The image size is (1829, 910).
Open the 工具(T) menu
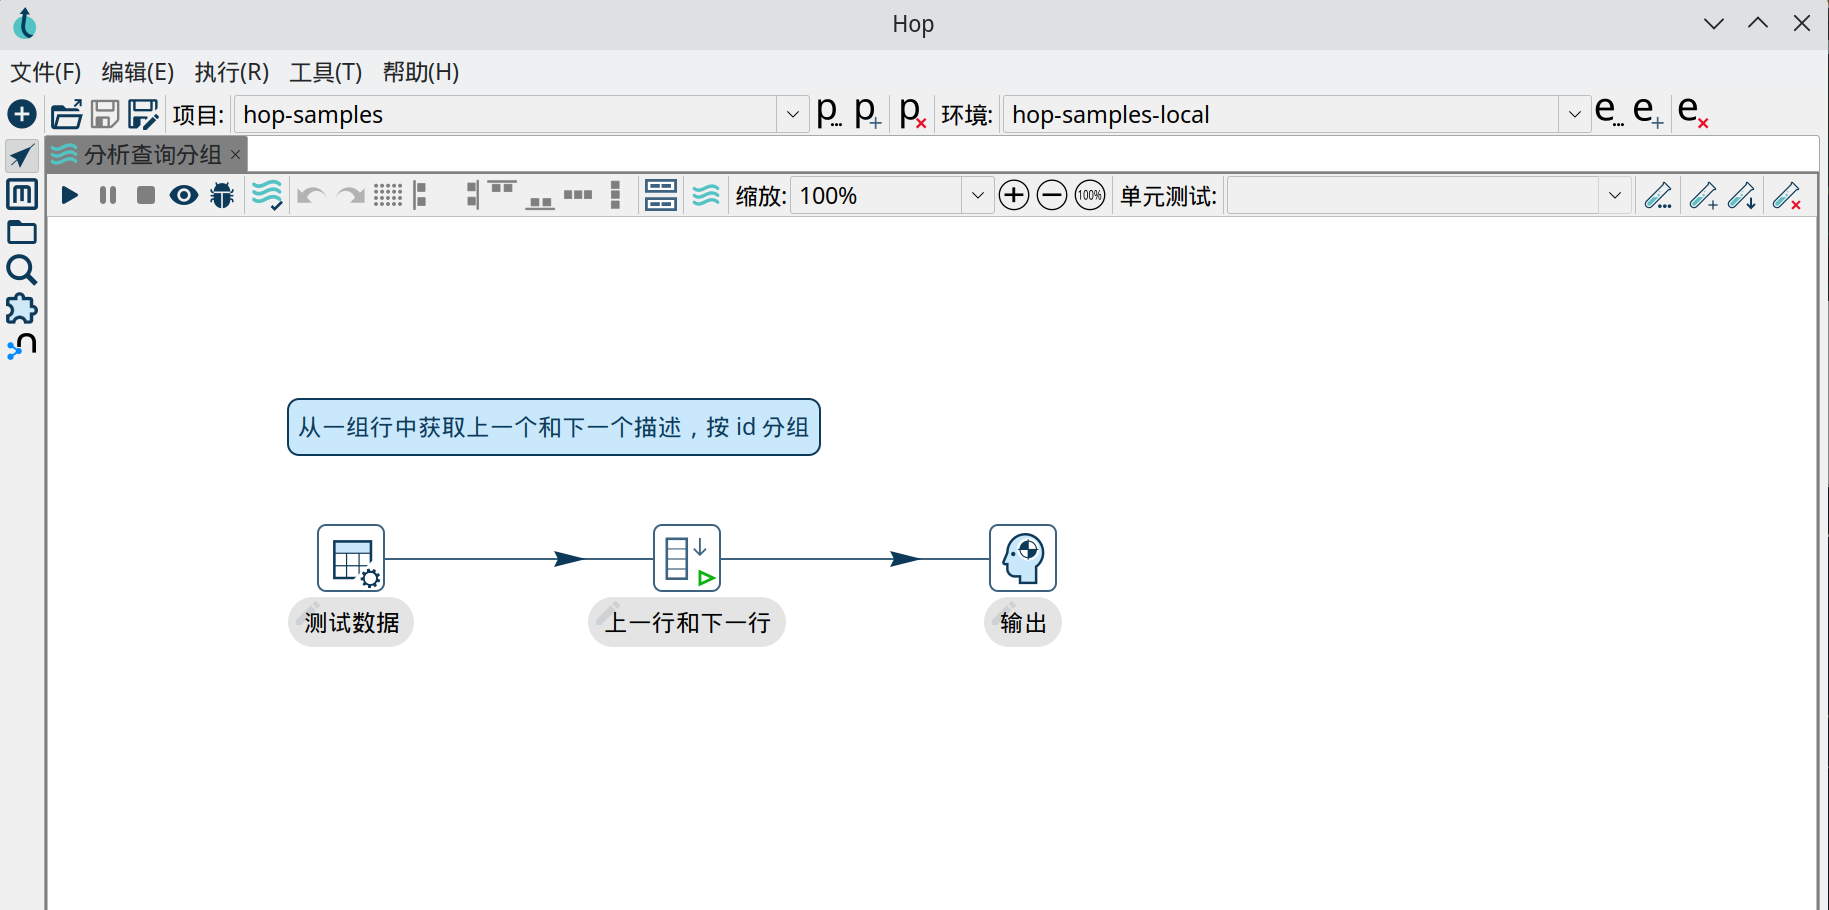325,72
